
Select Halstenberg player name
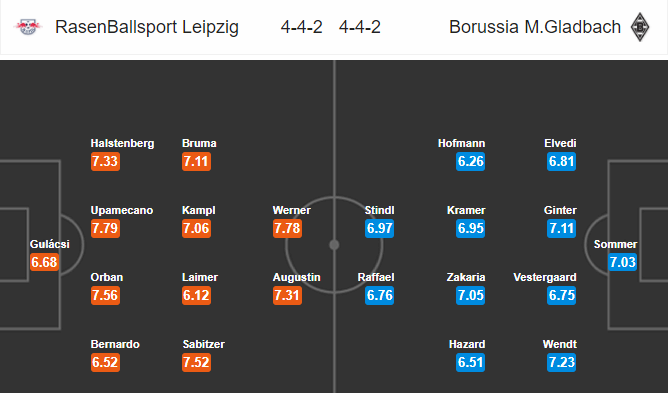pyautogui.click(x=122, y=143)
